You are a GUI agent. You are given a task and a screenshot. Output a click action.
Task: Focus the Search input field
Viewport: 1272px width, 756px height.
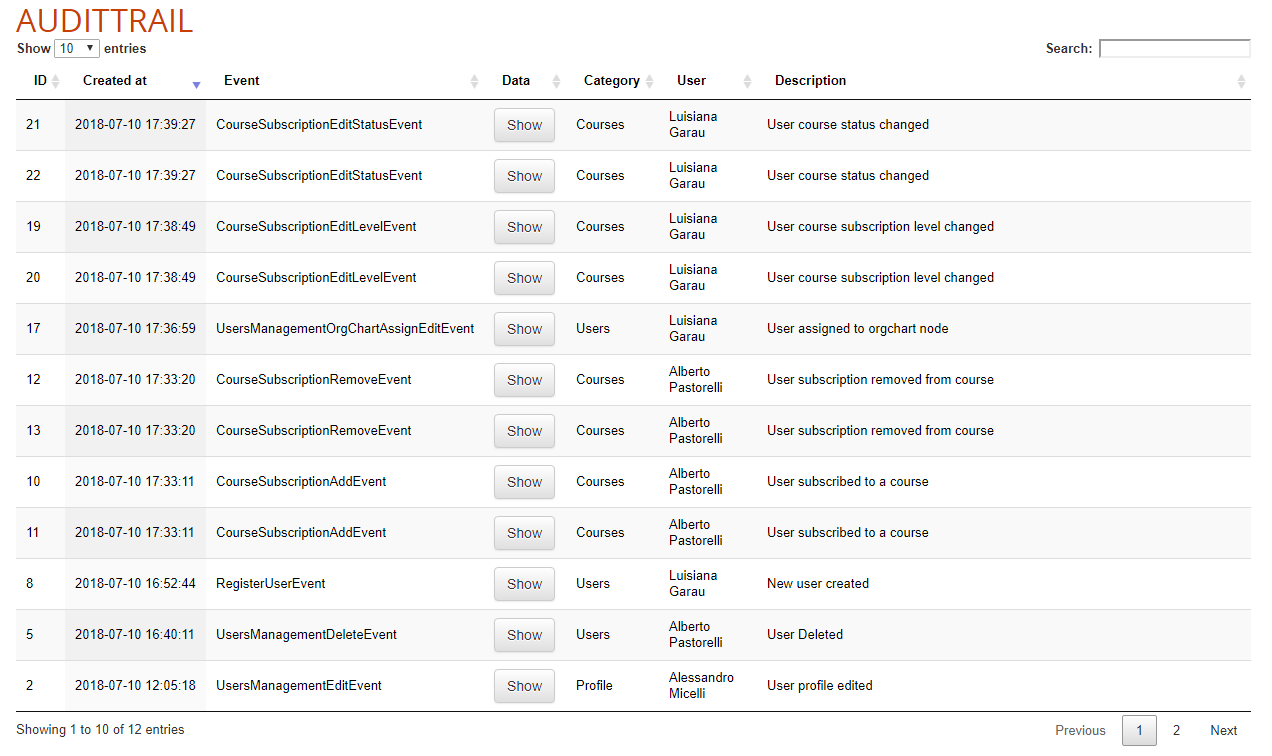1174,48
